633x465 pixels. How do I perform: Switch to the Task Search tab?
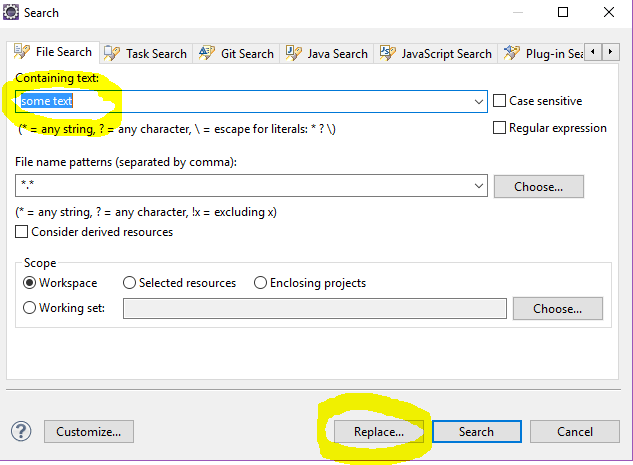pyautogui.click(x=146, y=53)
